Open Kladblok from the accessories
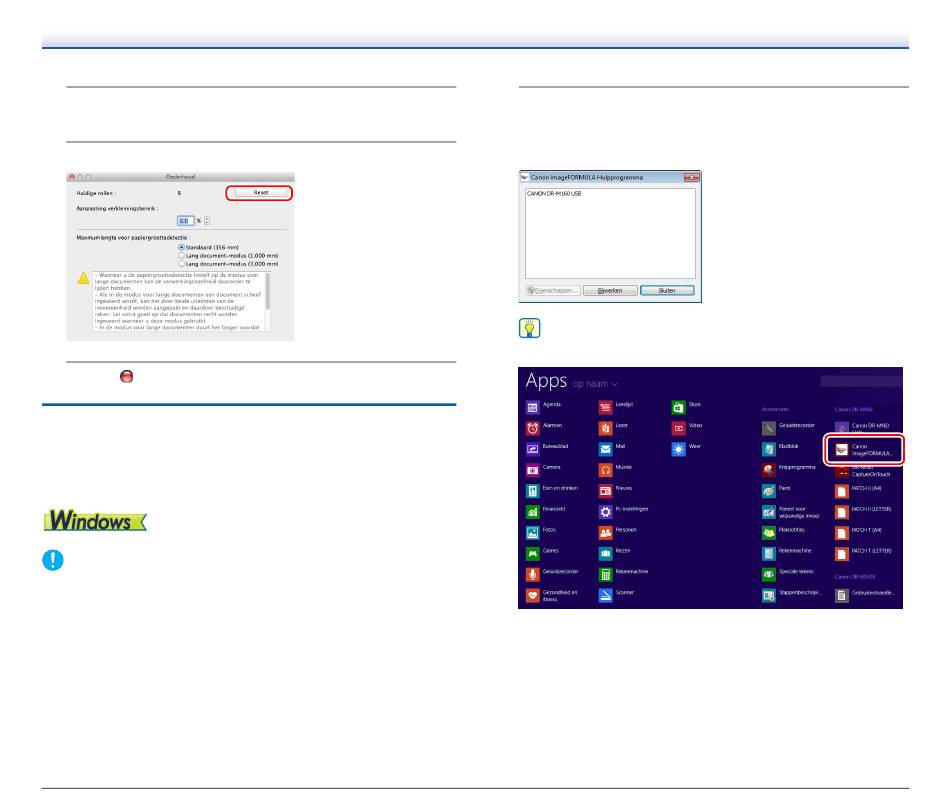Viewport: 950px width, 806px height. 780,448
